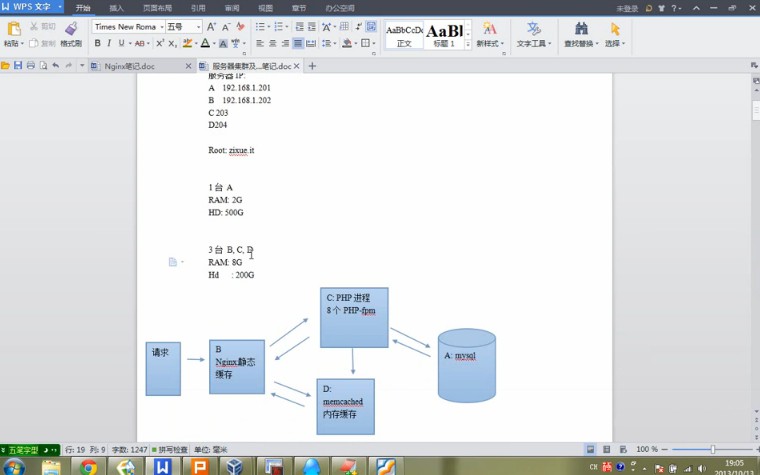The width and height of the screenshot is (760, 475).
Task: Click the numbered list icon
Action: point(278,27)
